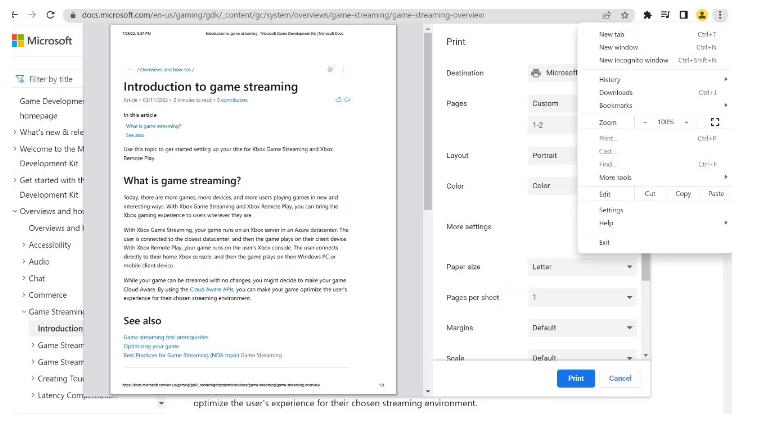Image resolution: width=758 pixels, height=444 pixels.
Task: Open the extensions puzzle icon
Action: (647, 15)
